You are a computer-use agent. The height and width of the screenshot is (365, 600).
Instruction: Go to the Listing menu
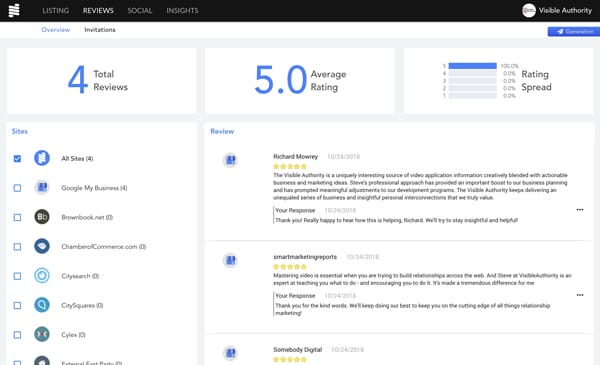click(56, 11)
